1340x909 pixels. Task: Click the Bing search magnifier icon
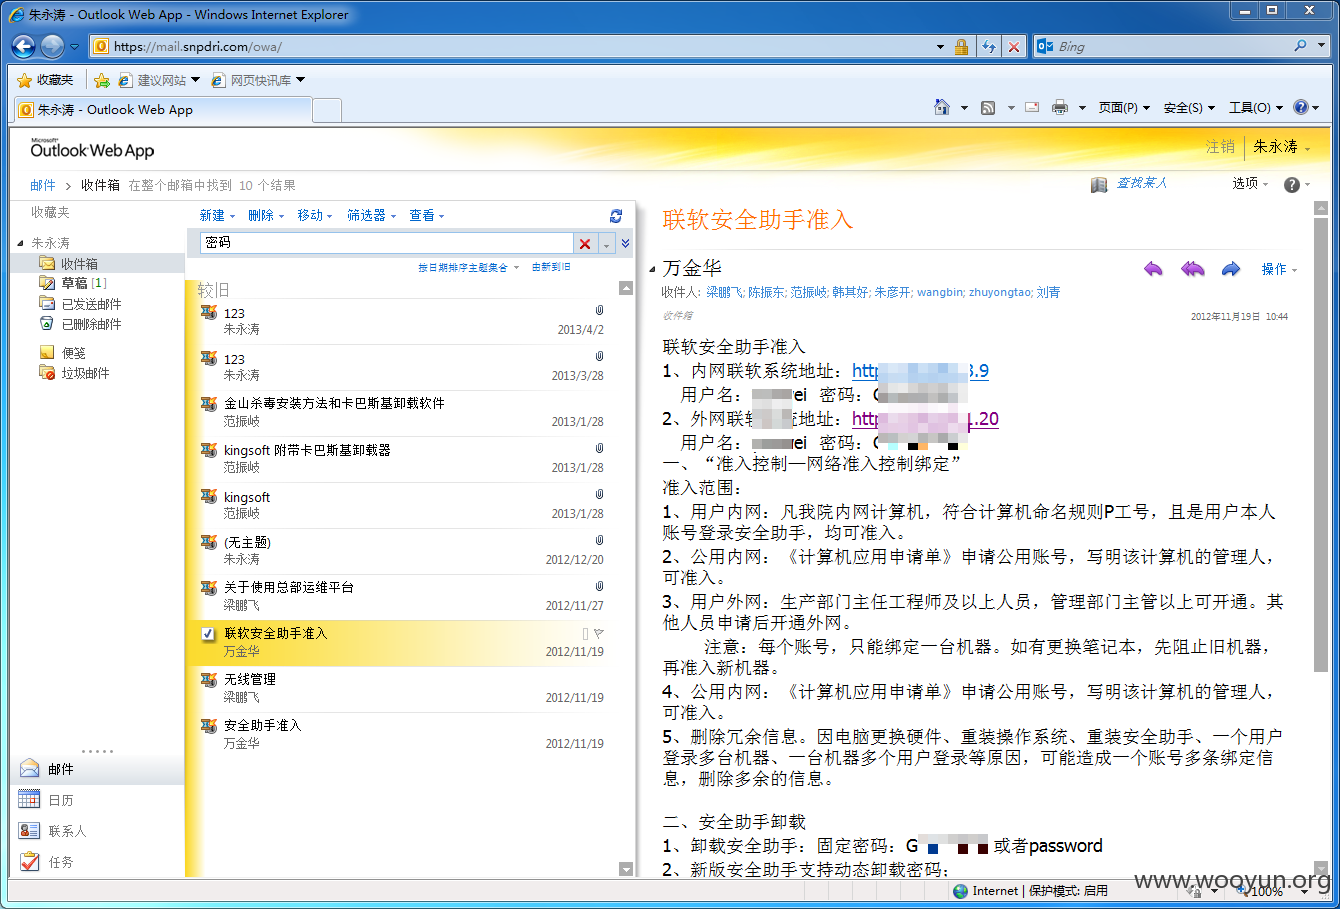coord(1300,46)
